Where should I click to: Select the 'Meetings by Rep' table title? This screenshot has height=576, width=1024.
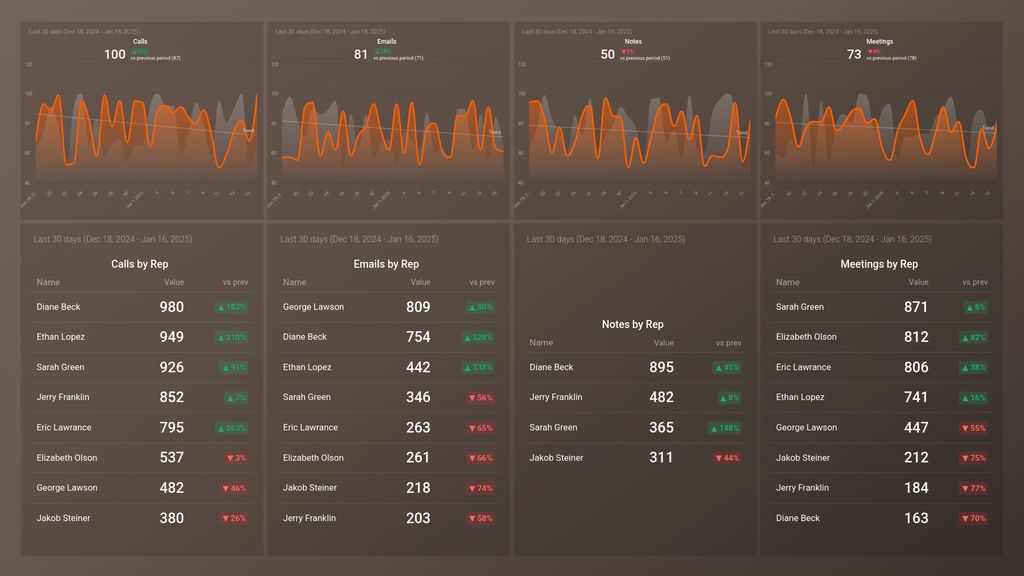tap(879, 264)
